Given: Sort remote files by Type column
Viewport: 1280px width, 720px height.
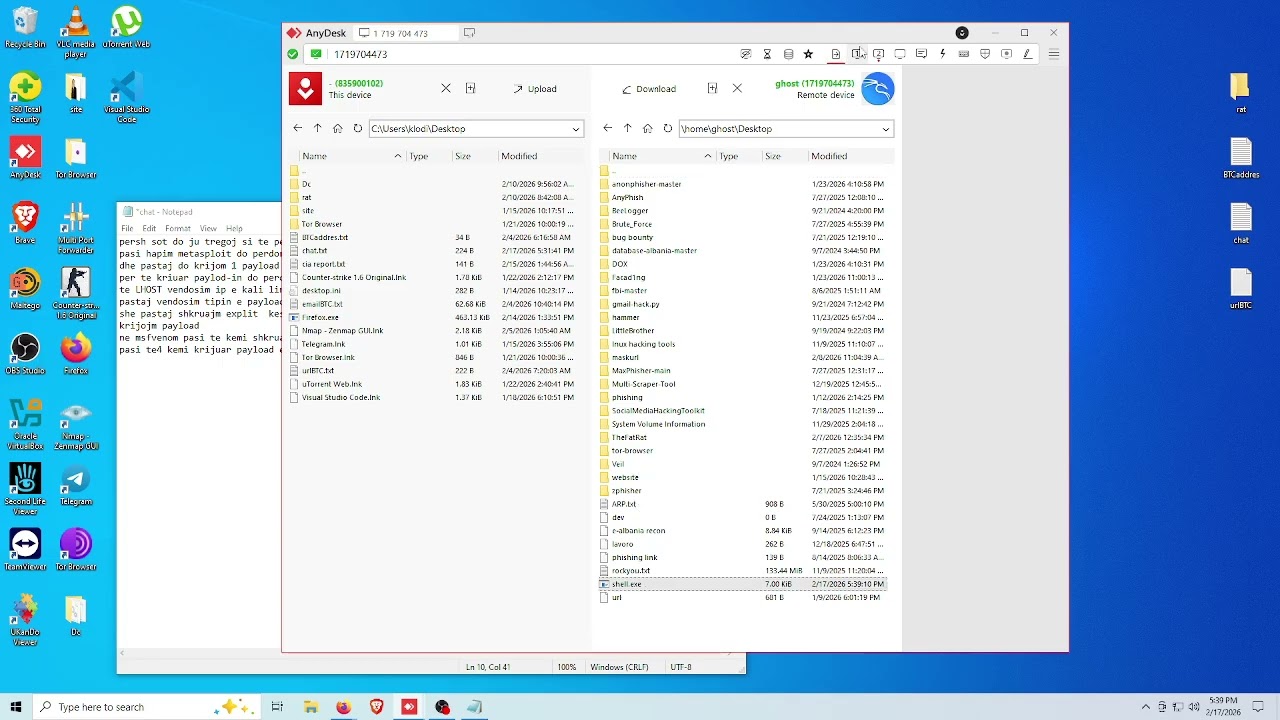Looking at the screenshot, I should pyautogui.click(x=729, y=156).
